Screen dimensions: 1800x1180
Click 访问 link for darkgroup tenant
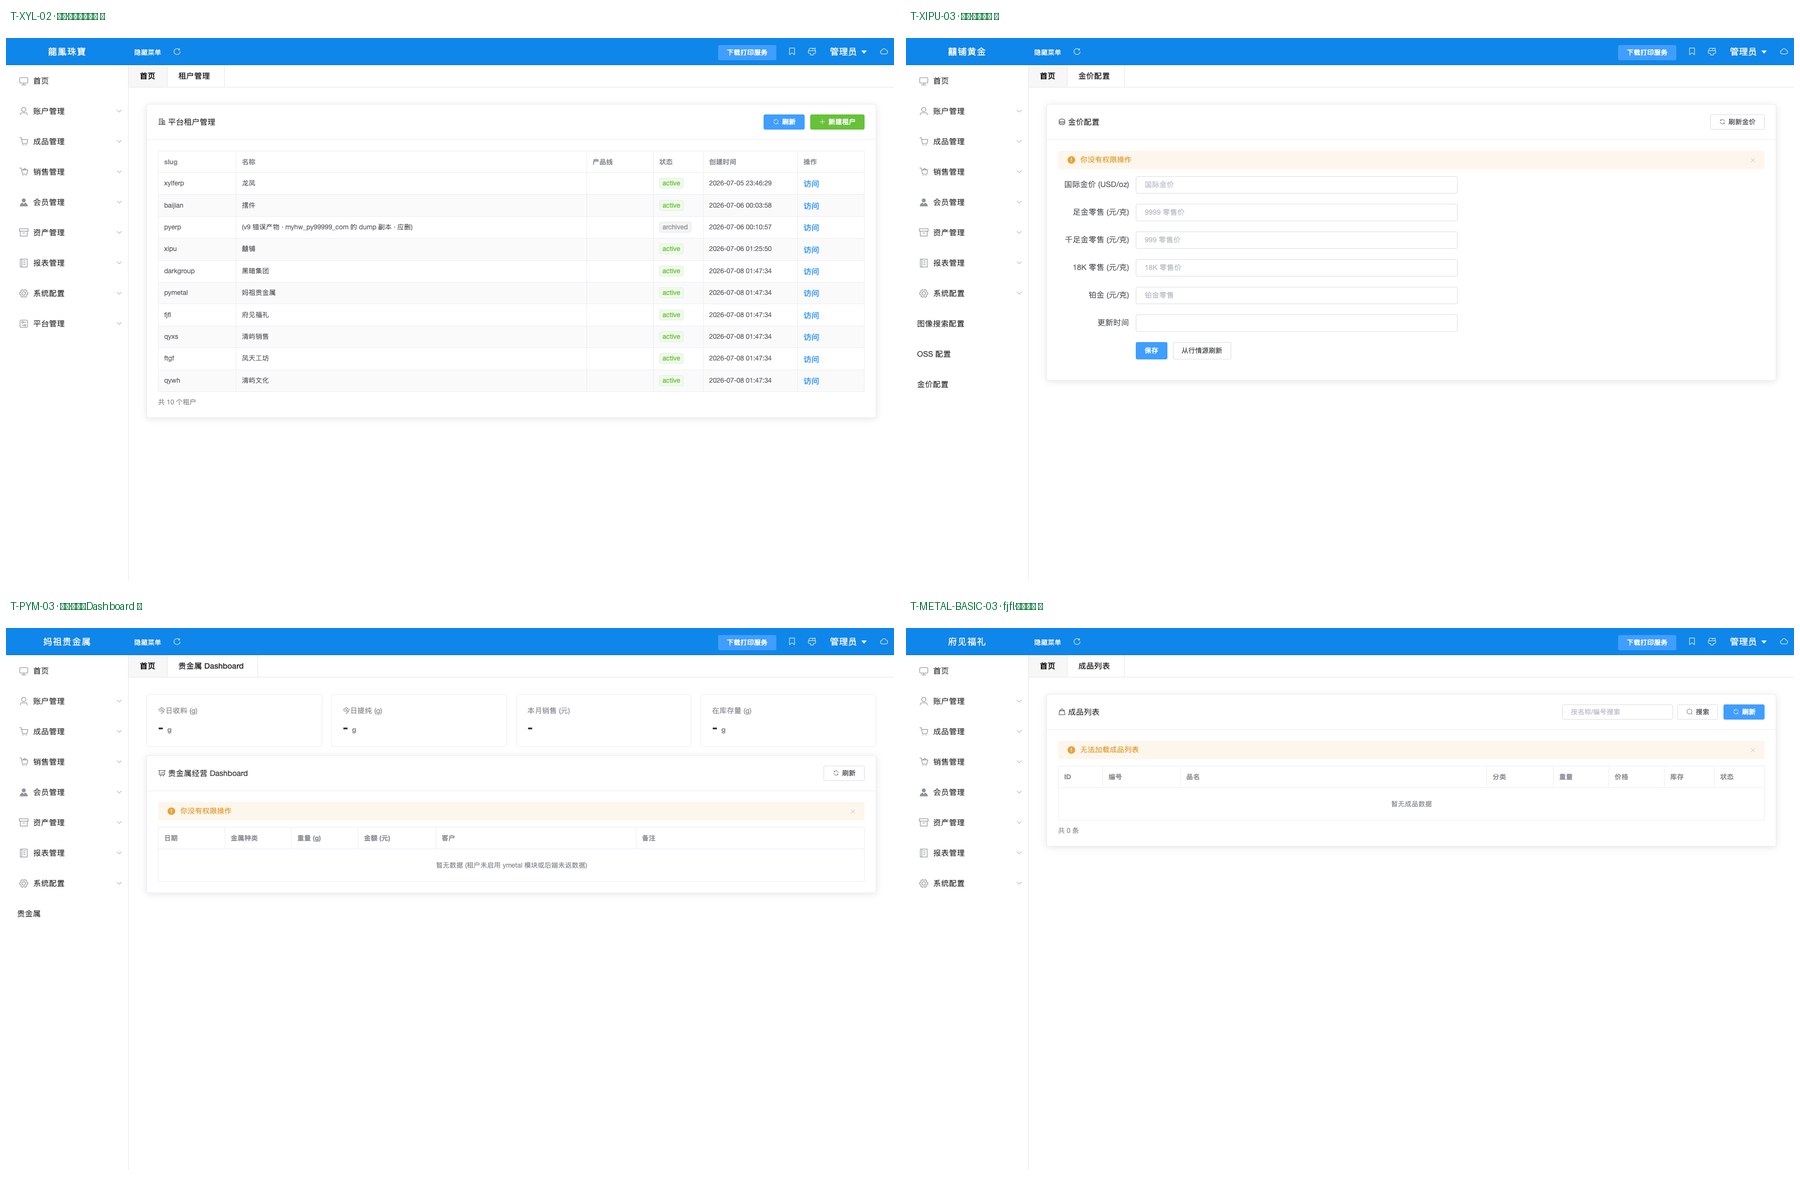[x=811, y=272]
